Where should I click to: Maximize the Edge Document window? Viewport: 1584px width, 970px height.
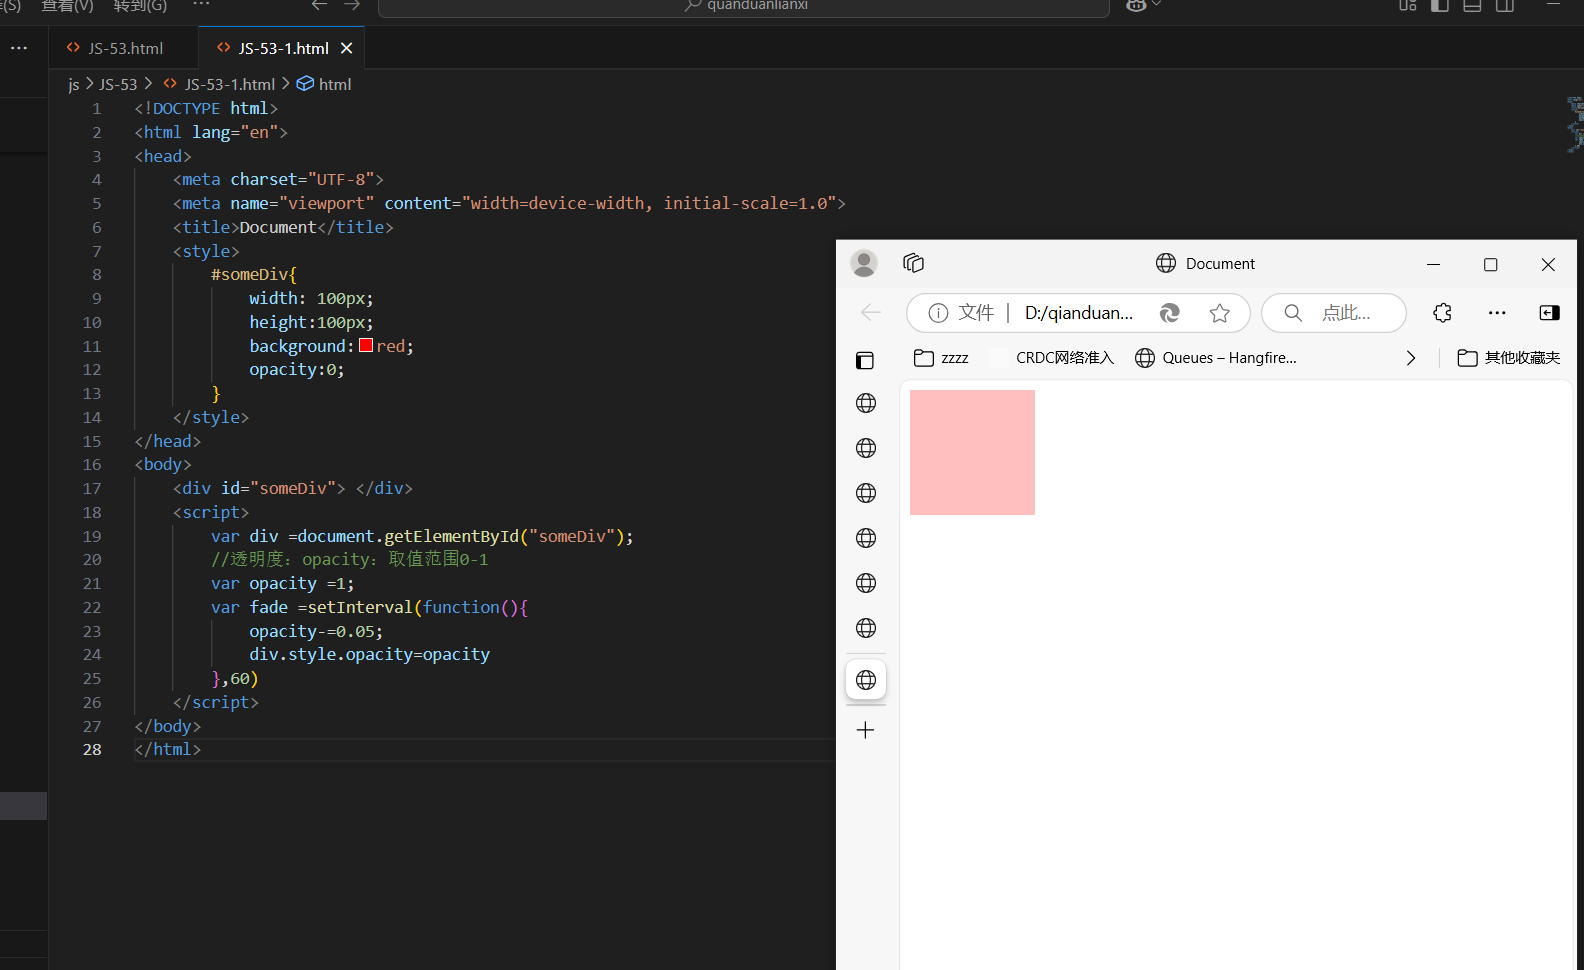[1490, 264]
